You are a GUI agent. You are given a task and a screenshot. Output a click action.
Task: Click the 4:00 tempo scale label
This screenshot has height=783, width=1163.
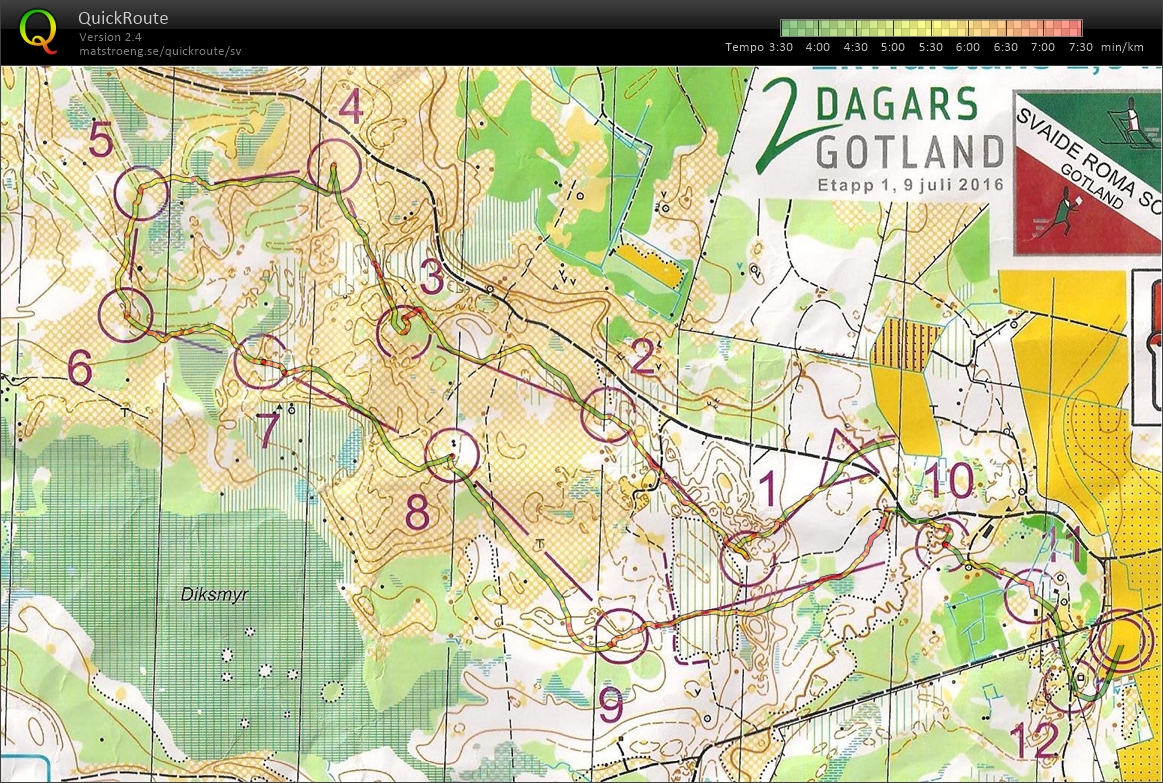(x=817, y=47)
